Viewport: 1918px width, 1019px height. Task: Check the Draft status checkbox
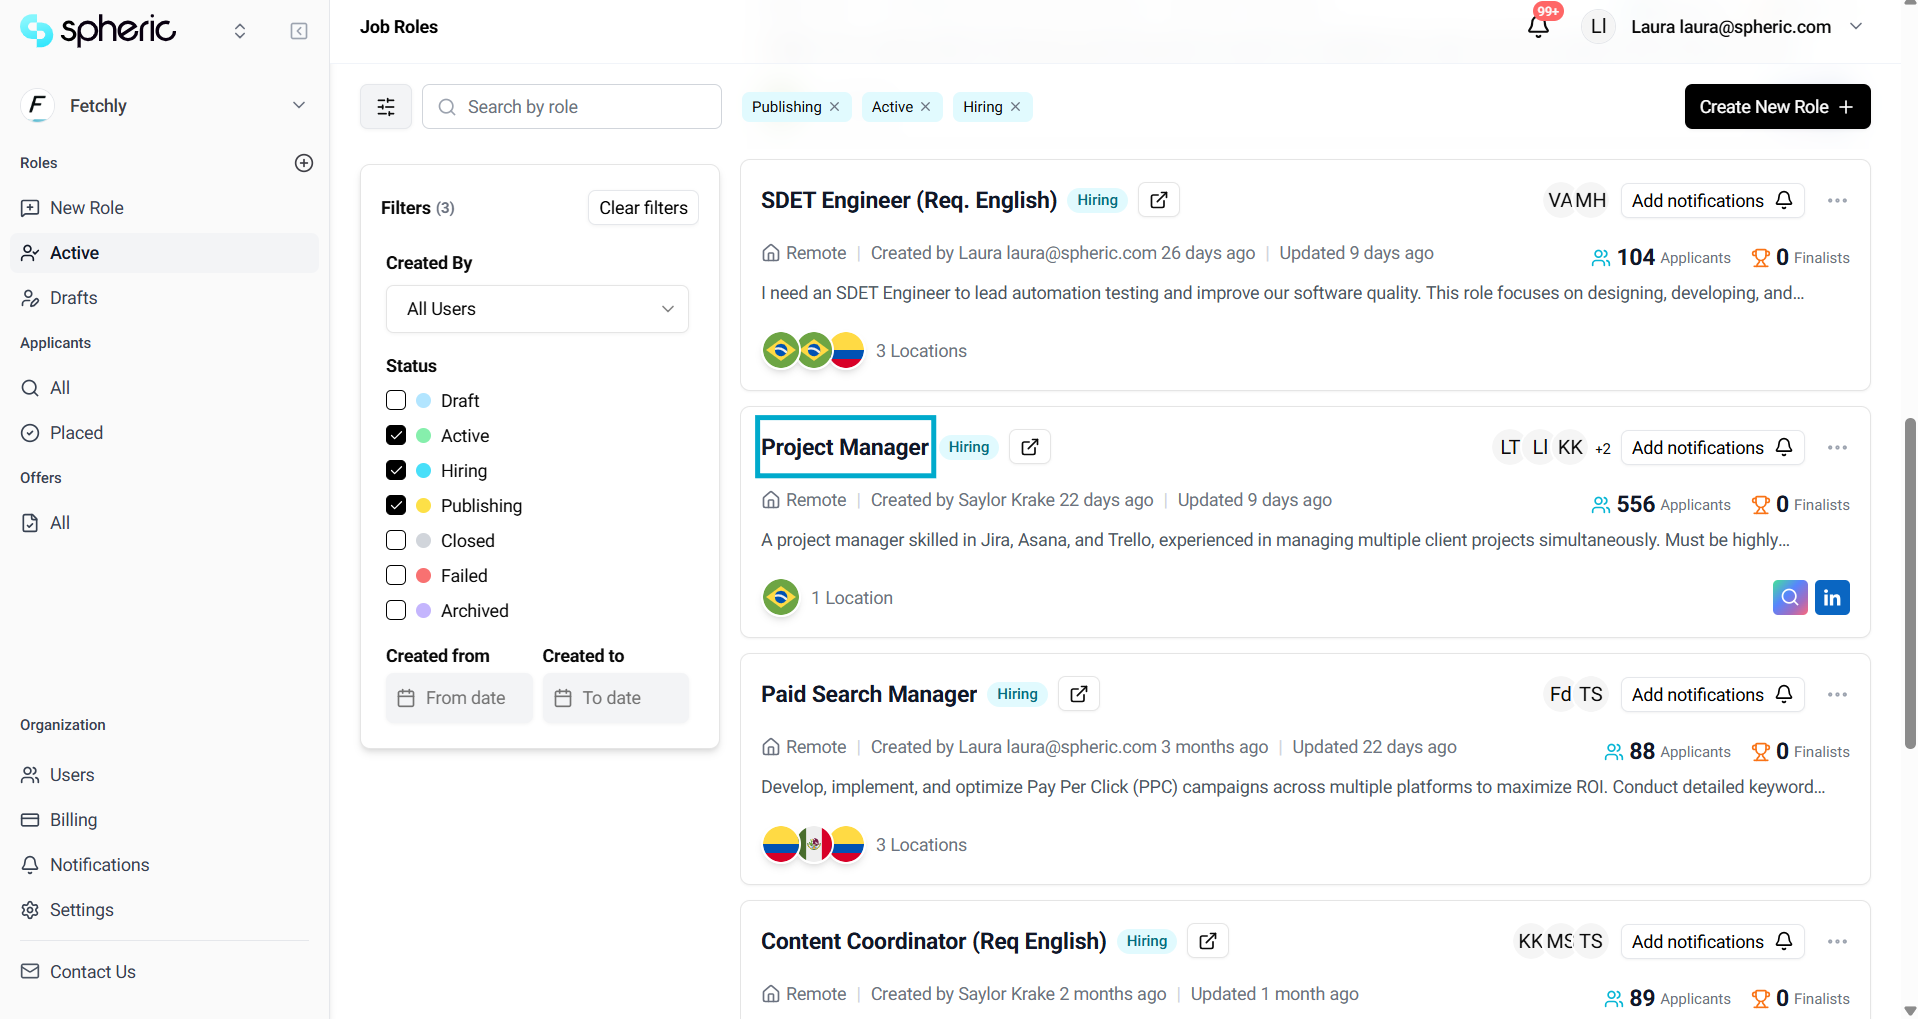coord(396,401)
